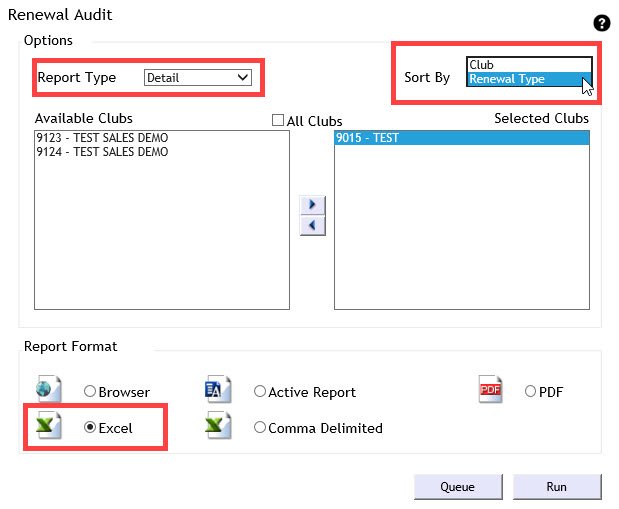Click the Queue button
Image resolution: width=619 pixels, height=509 pixels.
[x=457, y=487]
